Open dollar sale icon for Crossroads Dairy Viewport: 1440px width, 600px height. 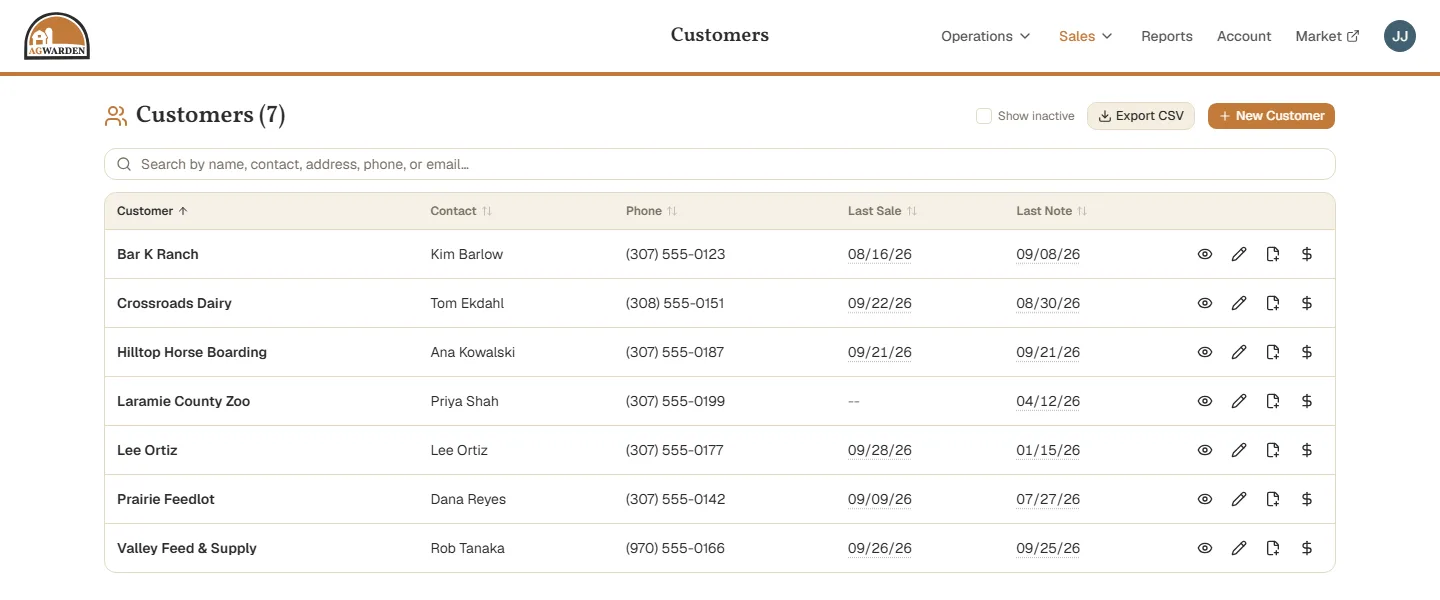[1307, 303]
